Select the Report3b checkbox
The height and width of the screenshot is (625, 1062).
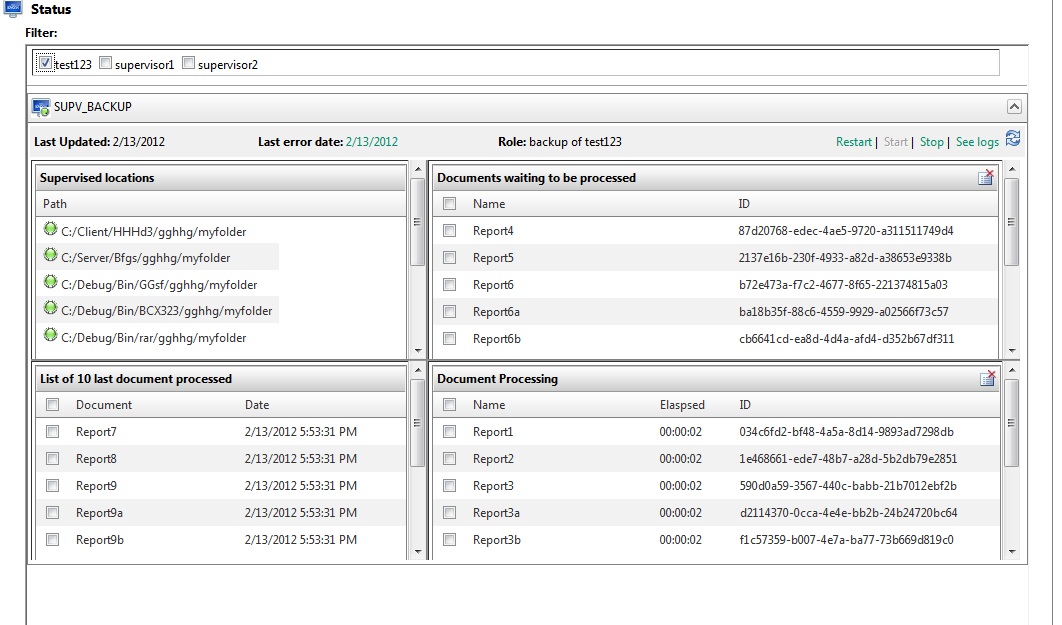click(449, 540)
